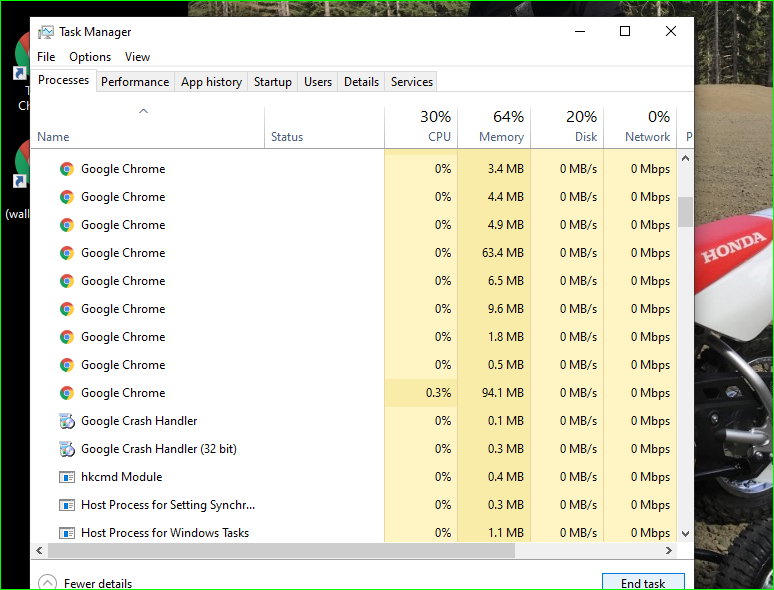Select the Google Chrome row using 9.6 MB
The height and width of the screenshot is (590, 774).
[x=354, y=309]
